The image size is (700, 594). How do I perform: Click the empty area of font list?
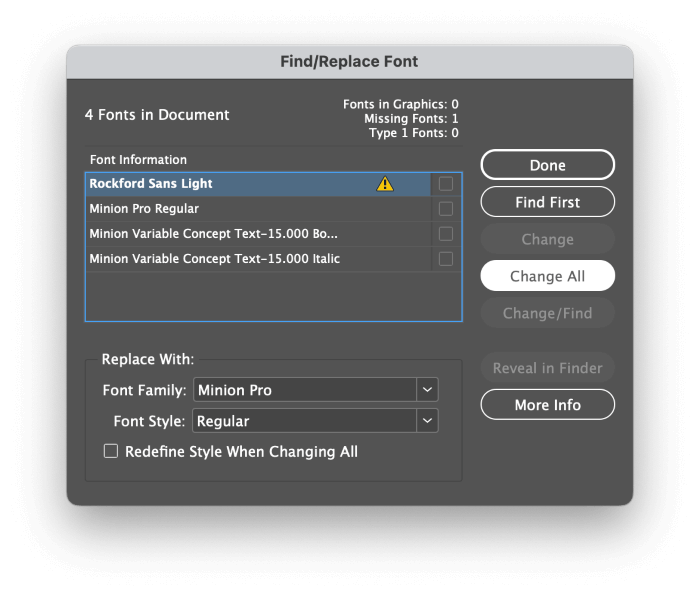pos(273,296)
